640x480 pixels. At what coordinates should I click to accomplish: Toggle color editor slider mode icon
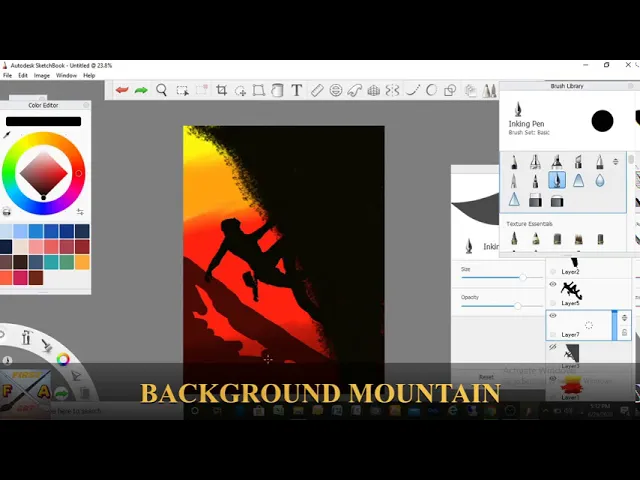click(80, 211)
